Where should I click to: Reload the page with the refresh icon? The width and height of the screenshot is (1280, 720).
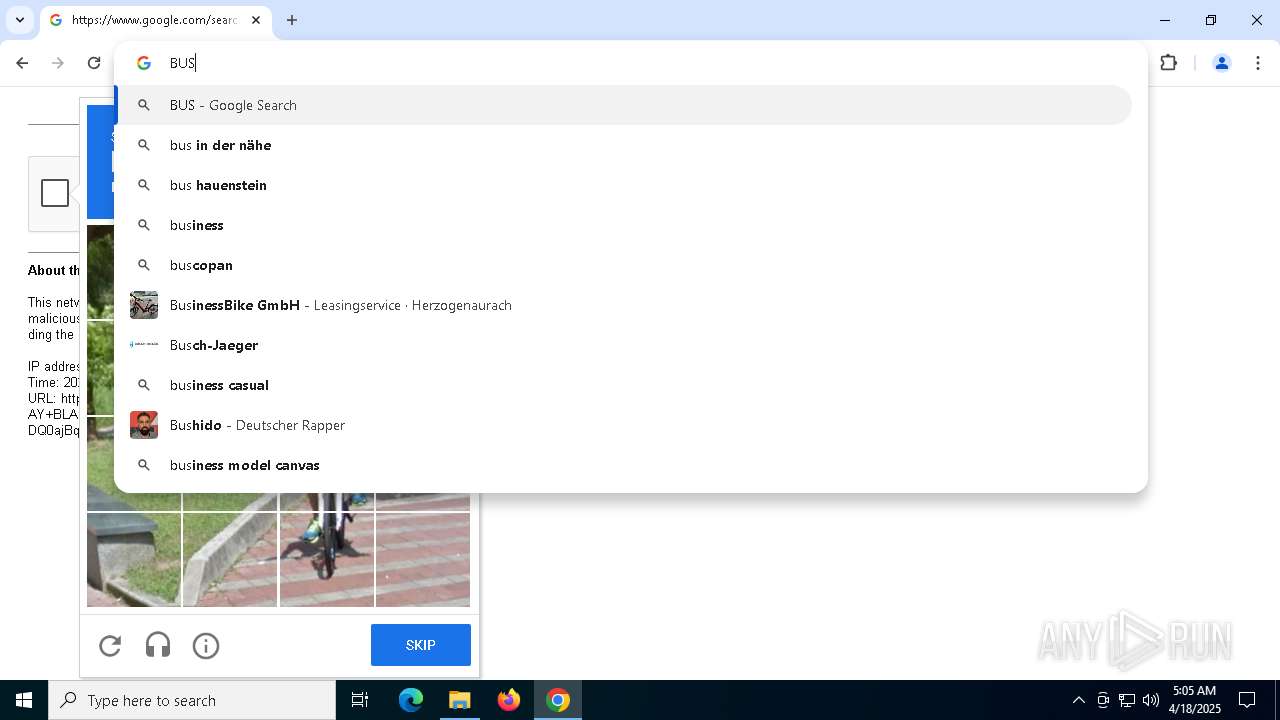[94, 63]
